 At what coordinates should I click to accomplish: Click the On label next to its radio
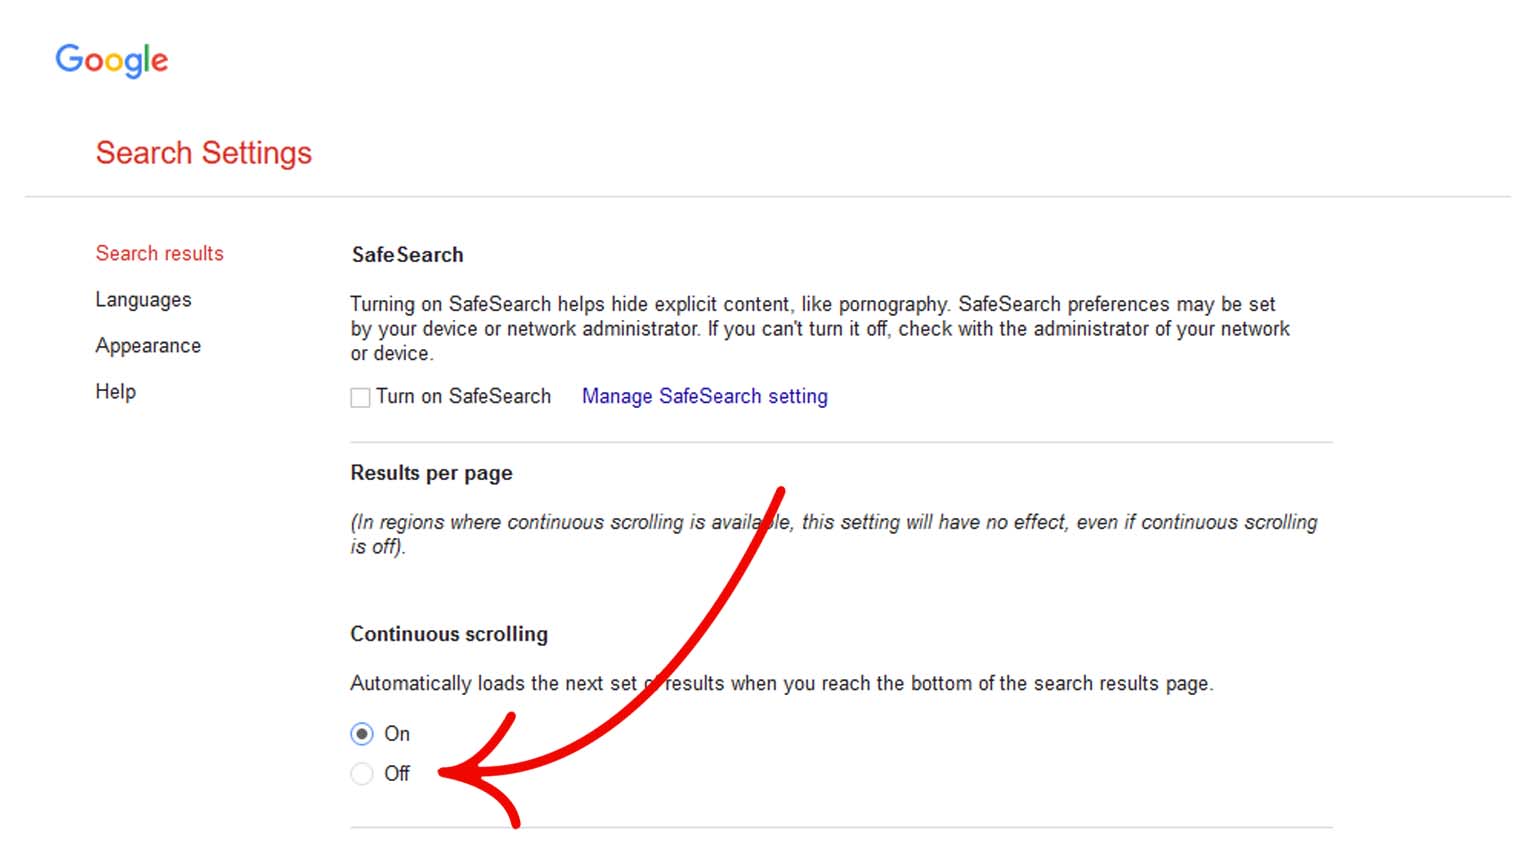tap(397, 733)
